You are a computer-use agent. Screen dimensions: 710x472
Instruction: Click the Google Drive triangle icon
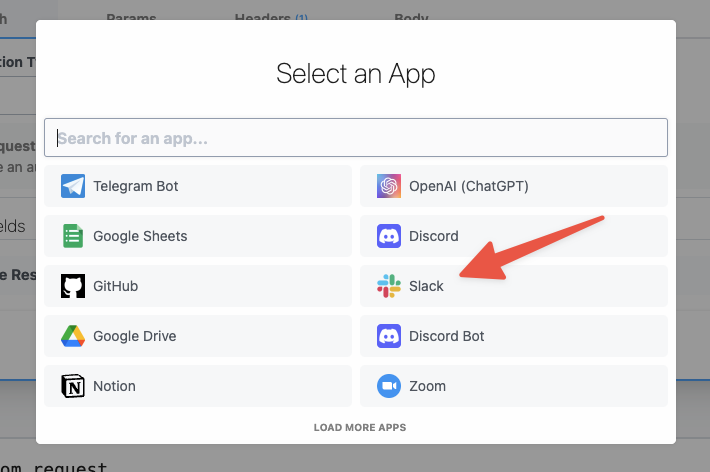73,336
